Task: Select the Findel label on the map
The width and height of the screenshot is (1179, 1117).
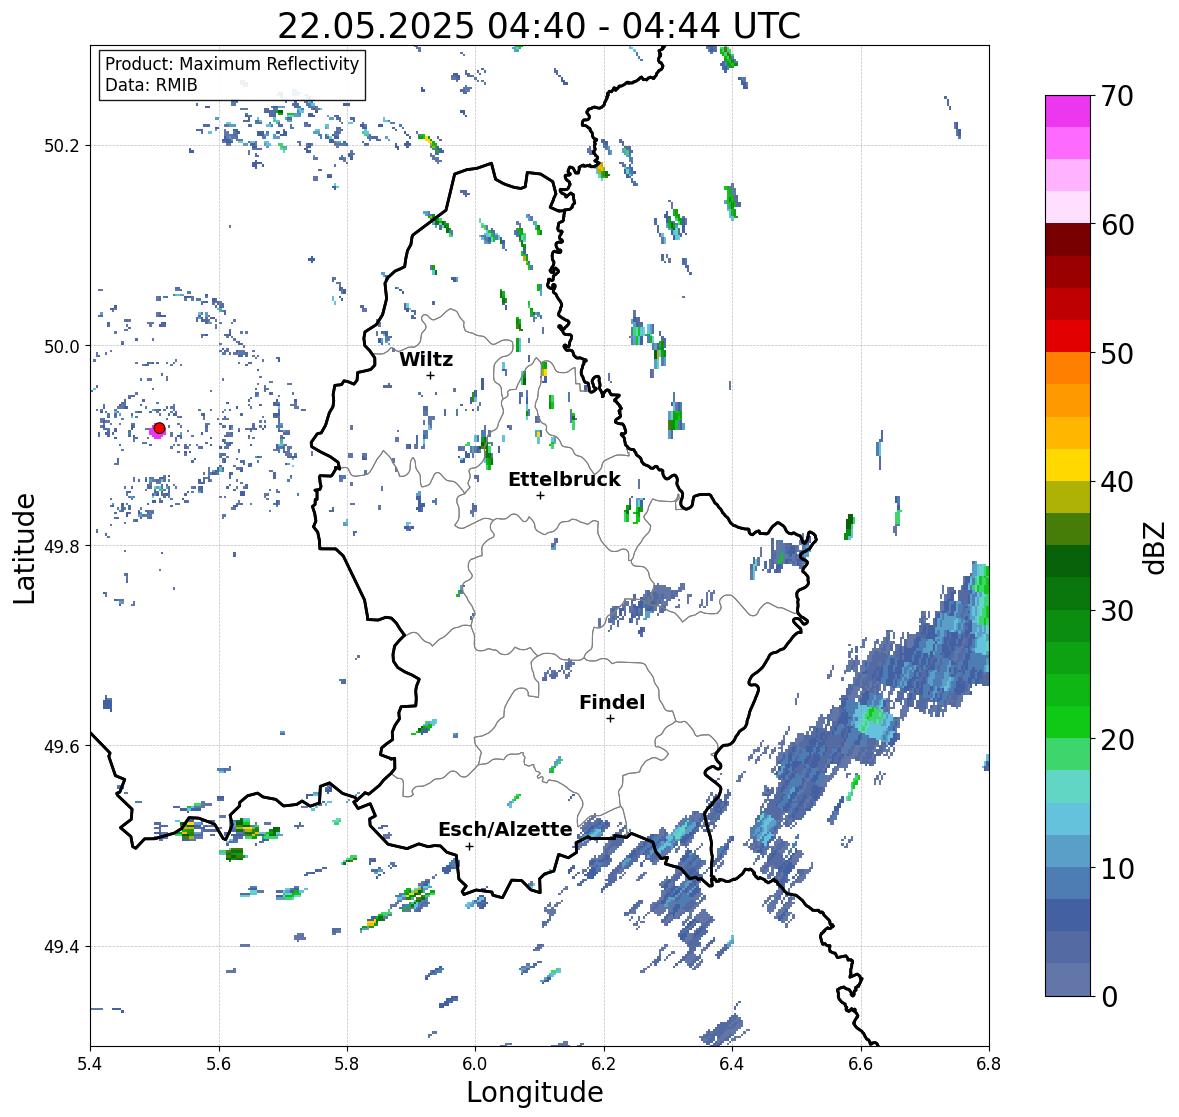Action: [x=612, y=702]
